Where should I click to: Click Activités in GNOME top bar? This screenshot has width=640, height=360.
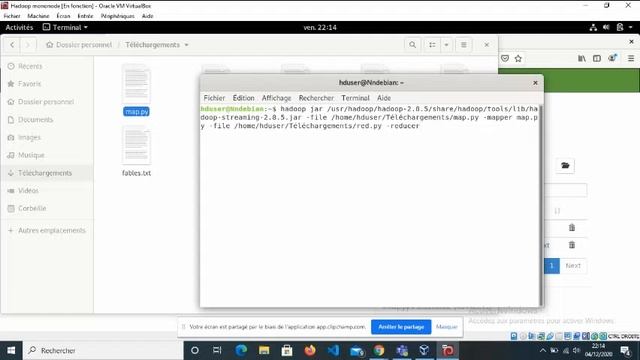(19, 27)
